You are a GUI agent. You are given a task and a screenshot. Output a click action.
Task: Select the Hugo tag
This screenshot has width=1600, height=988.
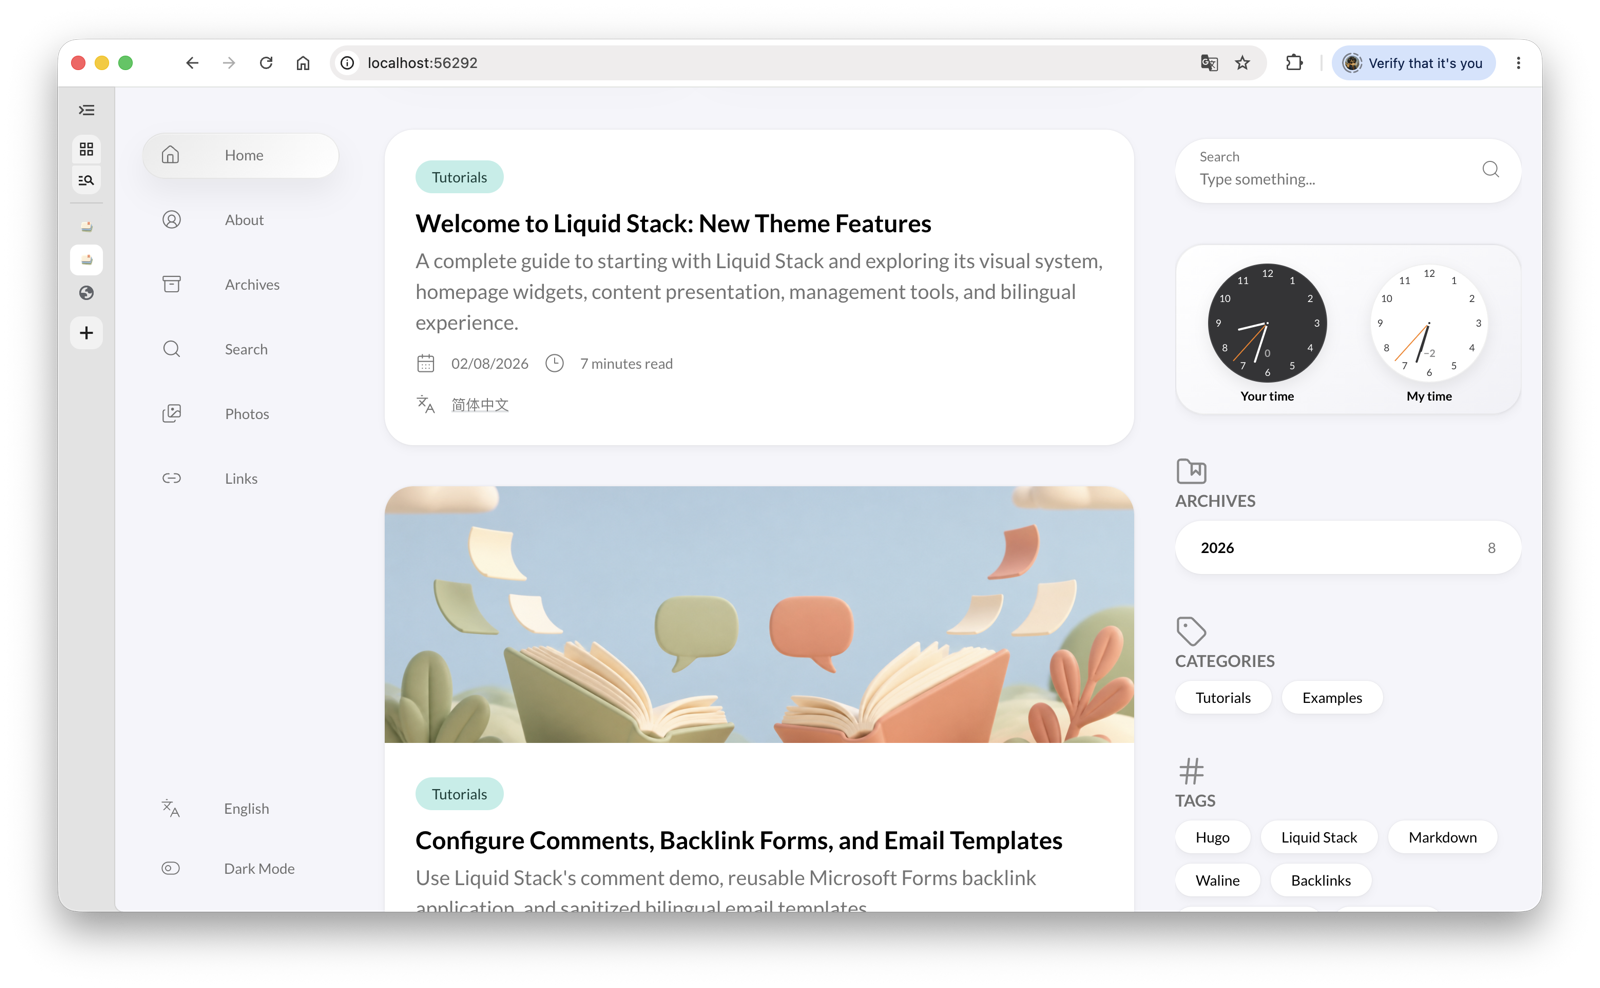pos(1212,838)
